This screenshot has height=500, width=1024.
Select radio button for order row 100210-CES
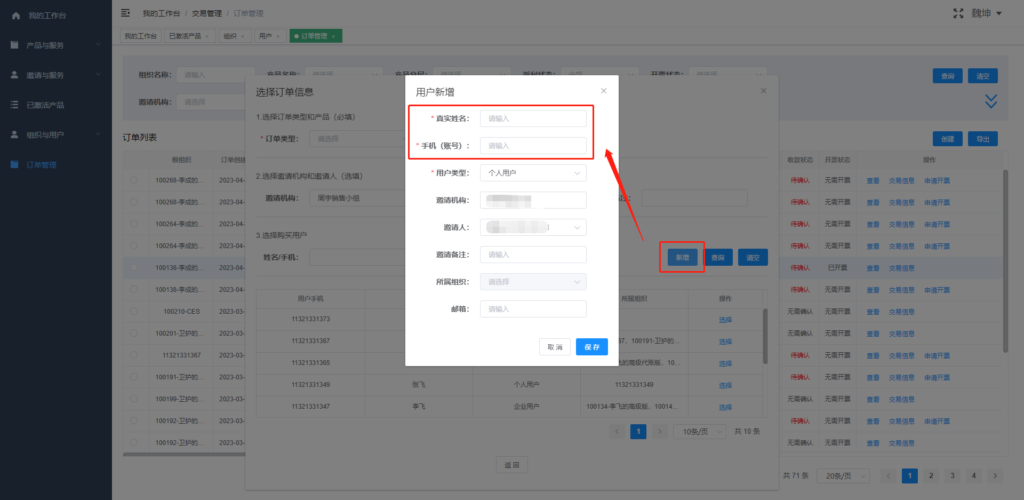[x=134, y=311]
